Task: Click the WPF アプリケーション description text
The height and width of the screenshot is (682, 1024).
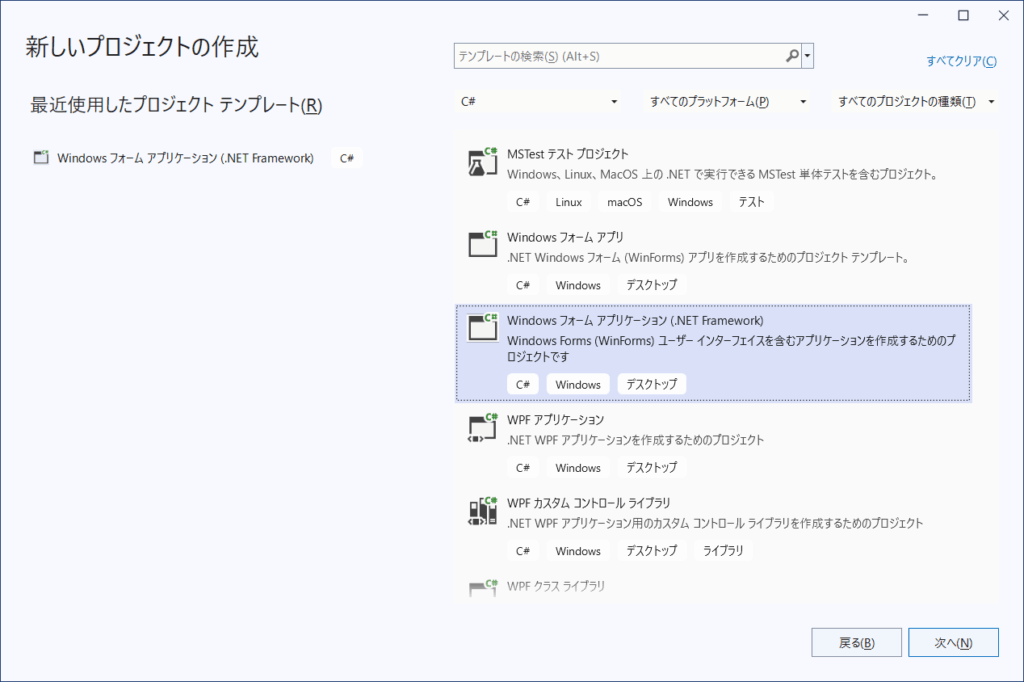Action: point(635,440)
